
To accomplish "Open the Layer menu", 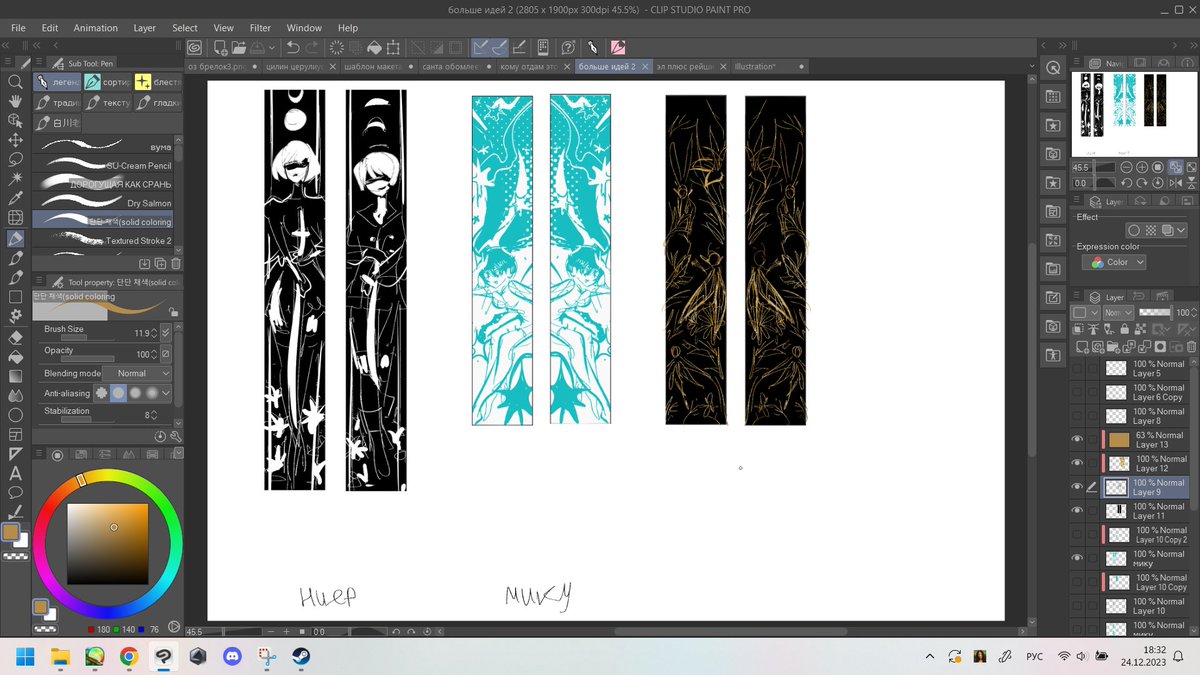I will coord(145,28).
